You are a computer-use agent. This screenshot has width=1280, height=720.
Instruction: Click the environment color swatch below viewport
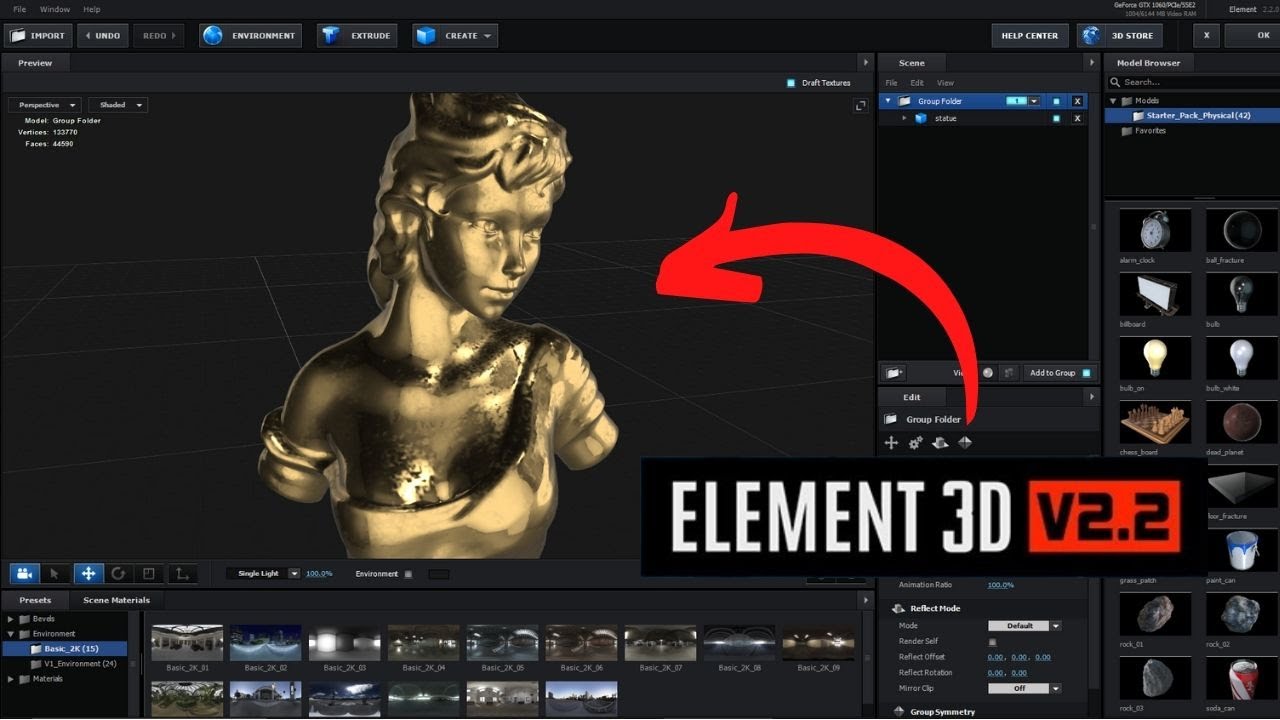click(438, 574)
